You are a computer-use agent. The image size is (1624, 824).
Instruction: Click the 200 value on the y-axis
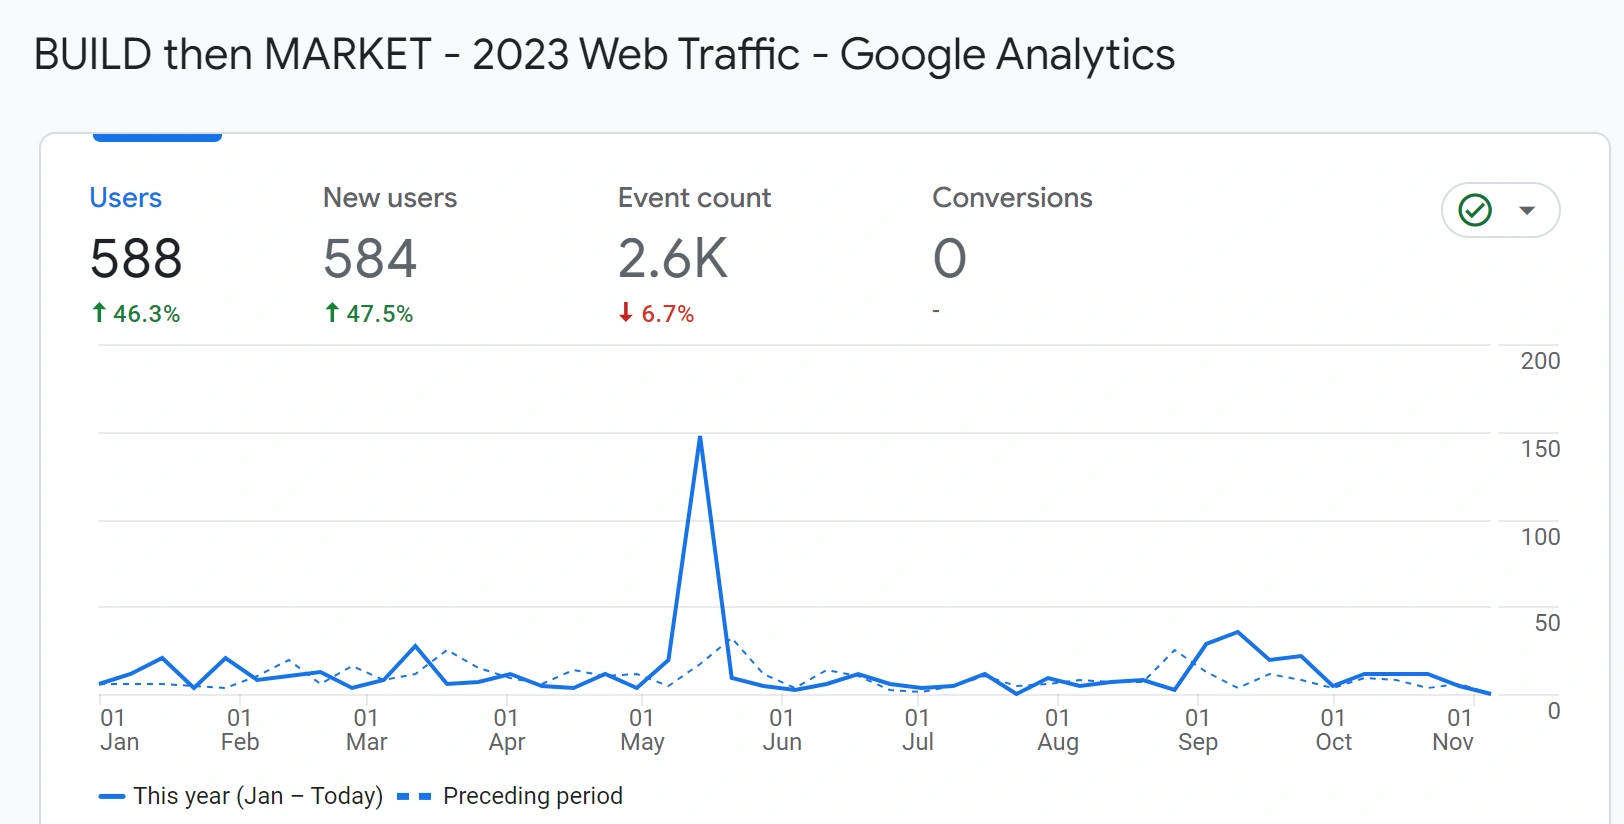1541,361
